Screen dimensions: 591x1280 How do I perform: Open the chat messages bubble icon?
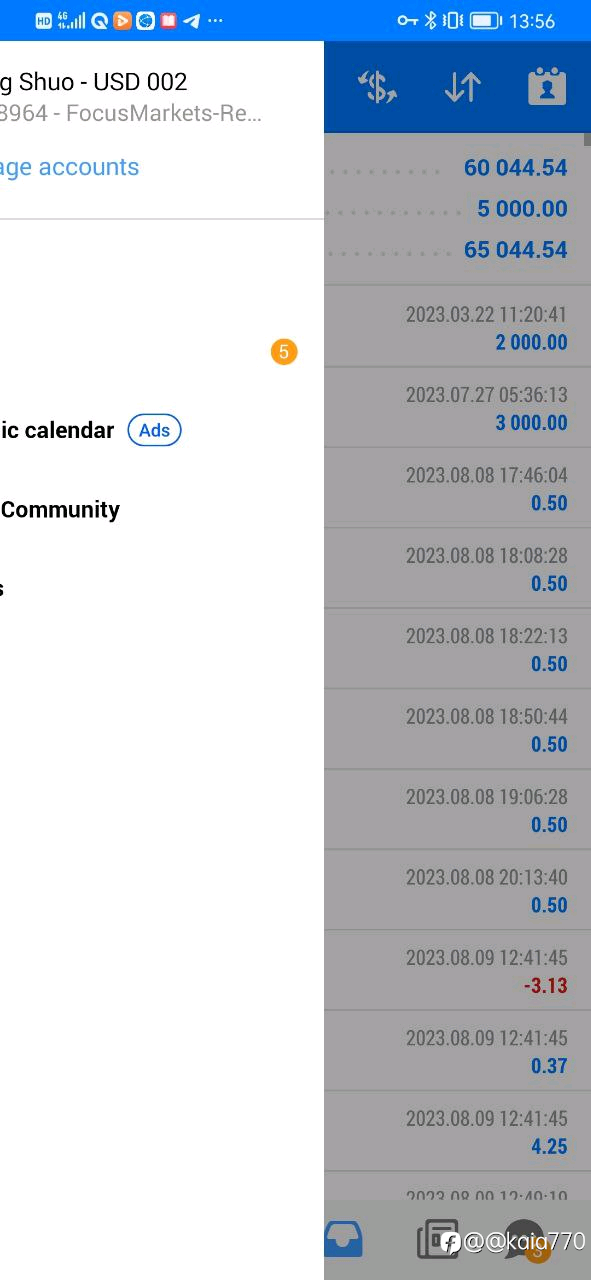(x=525, y=1240)
